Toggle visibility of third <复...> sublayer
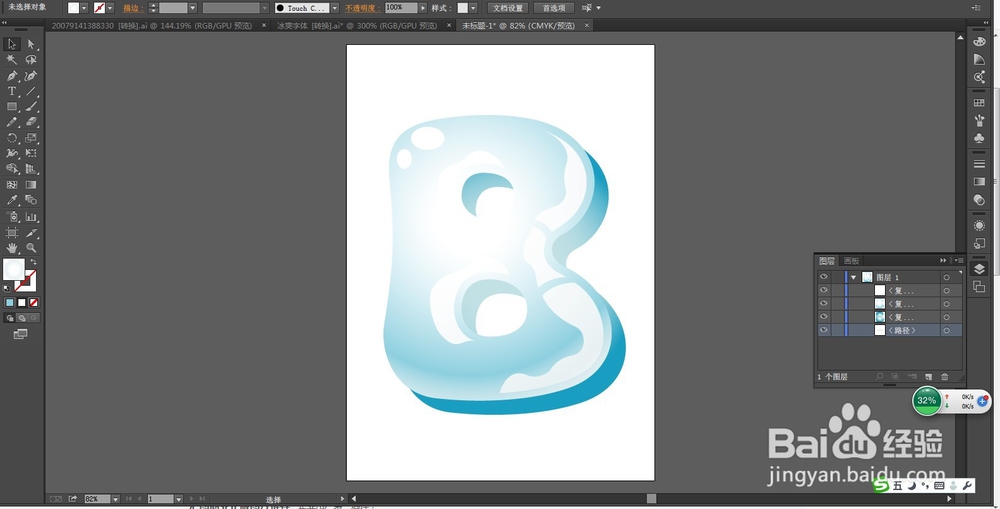 pyautogui.click(x=823, y=317)
